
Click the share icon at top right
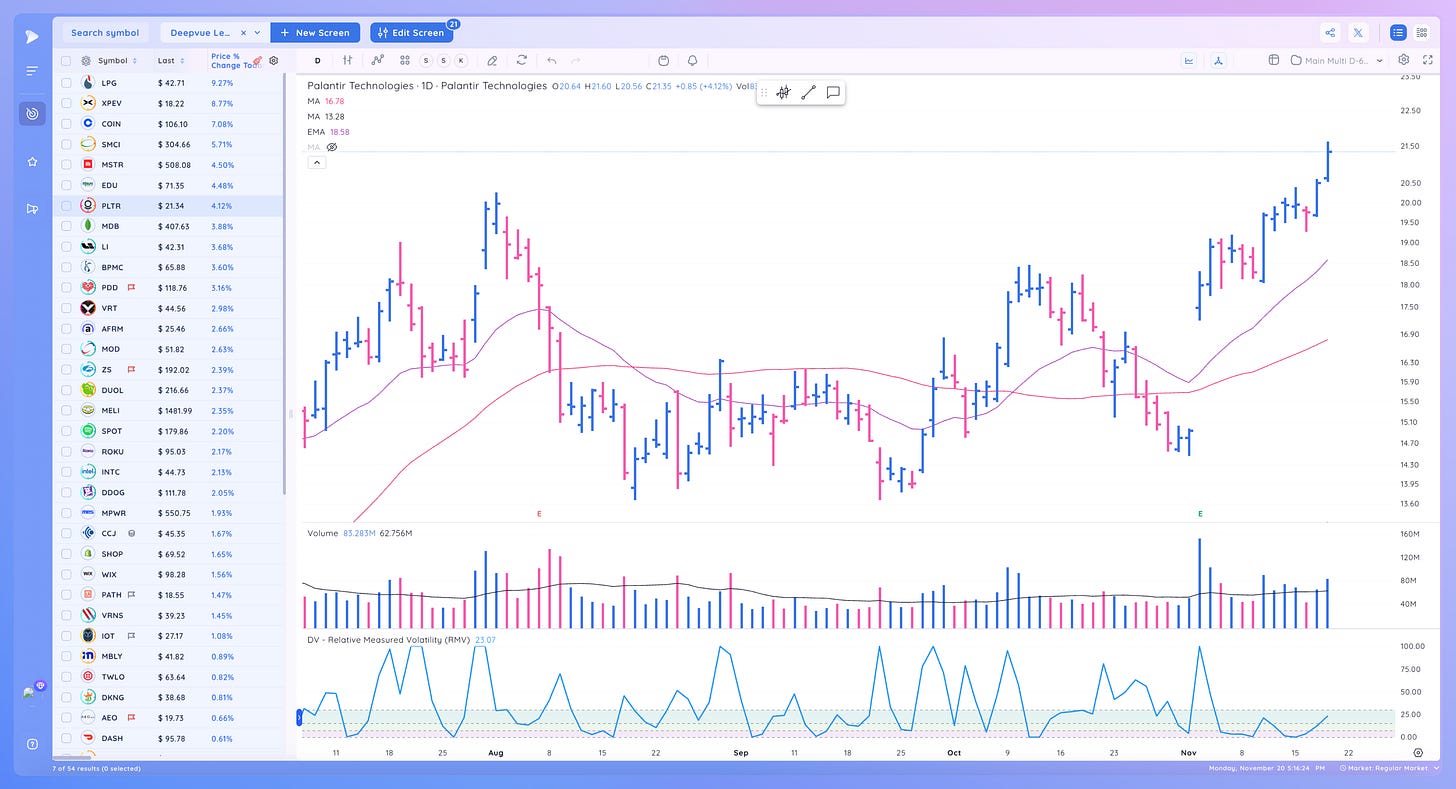click(1330, 32)
